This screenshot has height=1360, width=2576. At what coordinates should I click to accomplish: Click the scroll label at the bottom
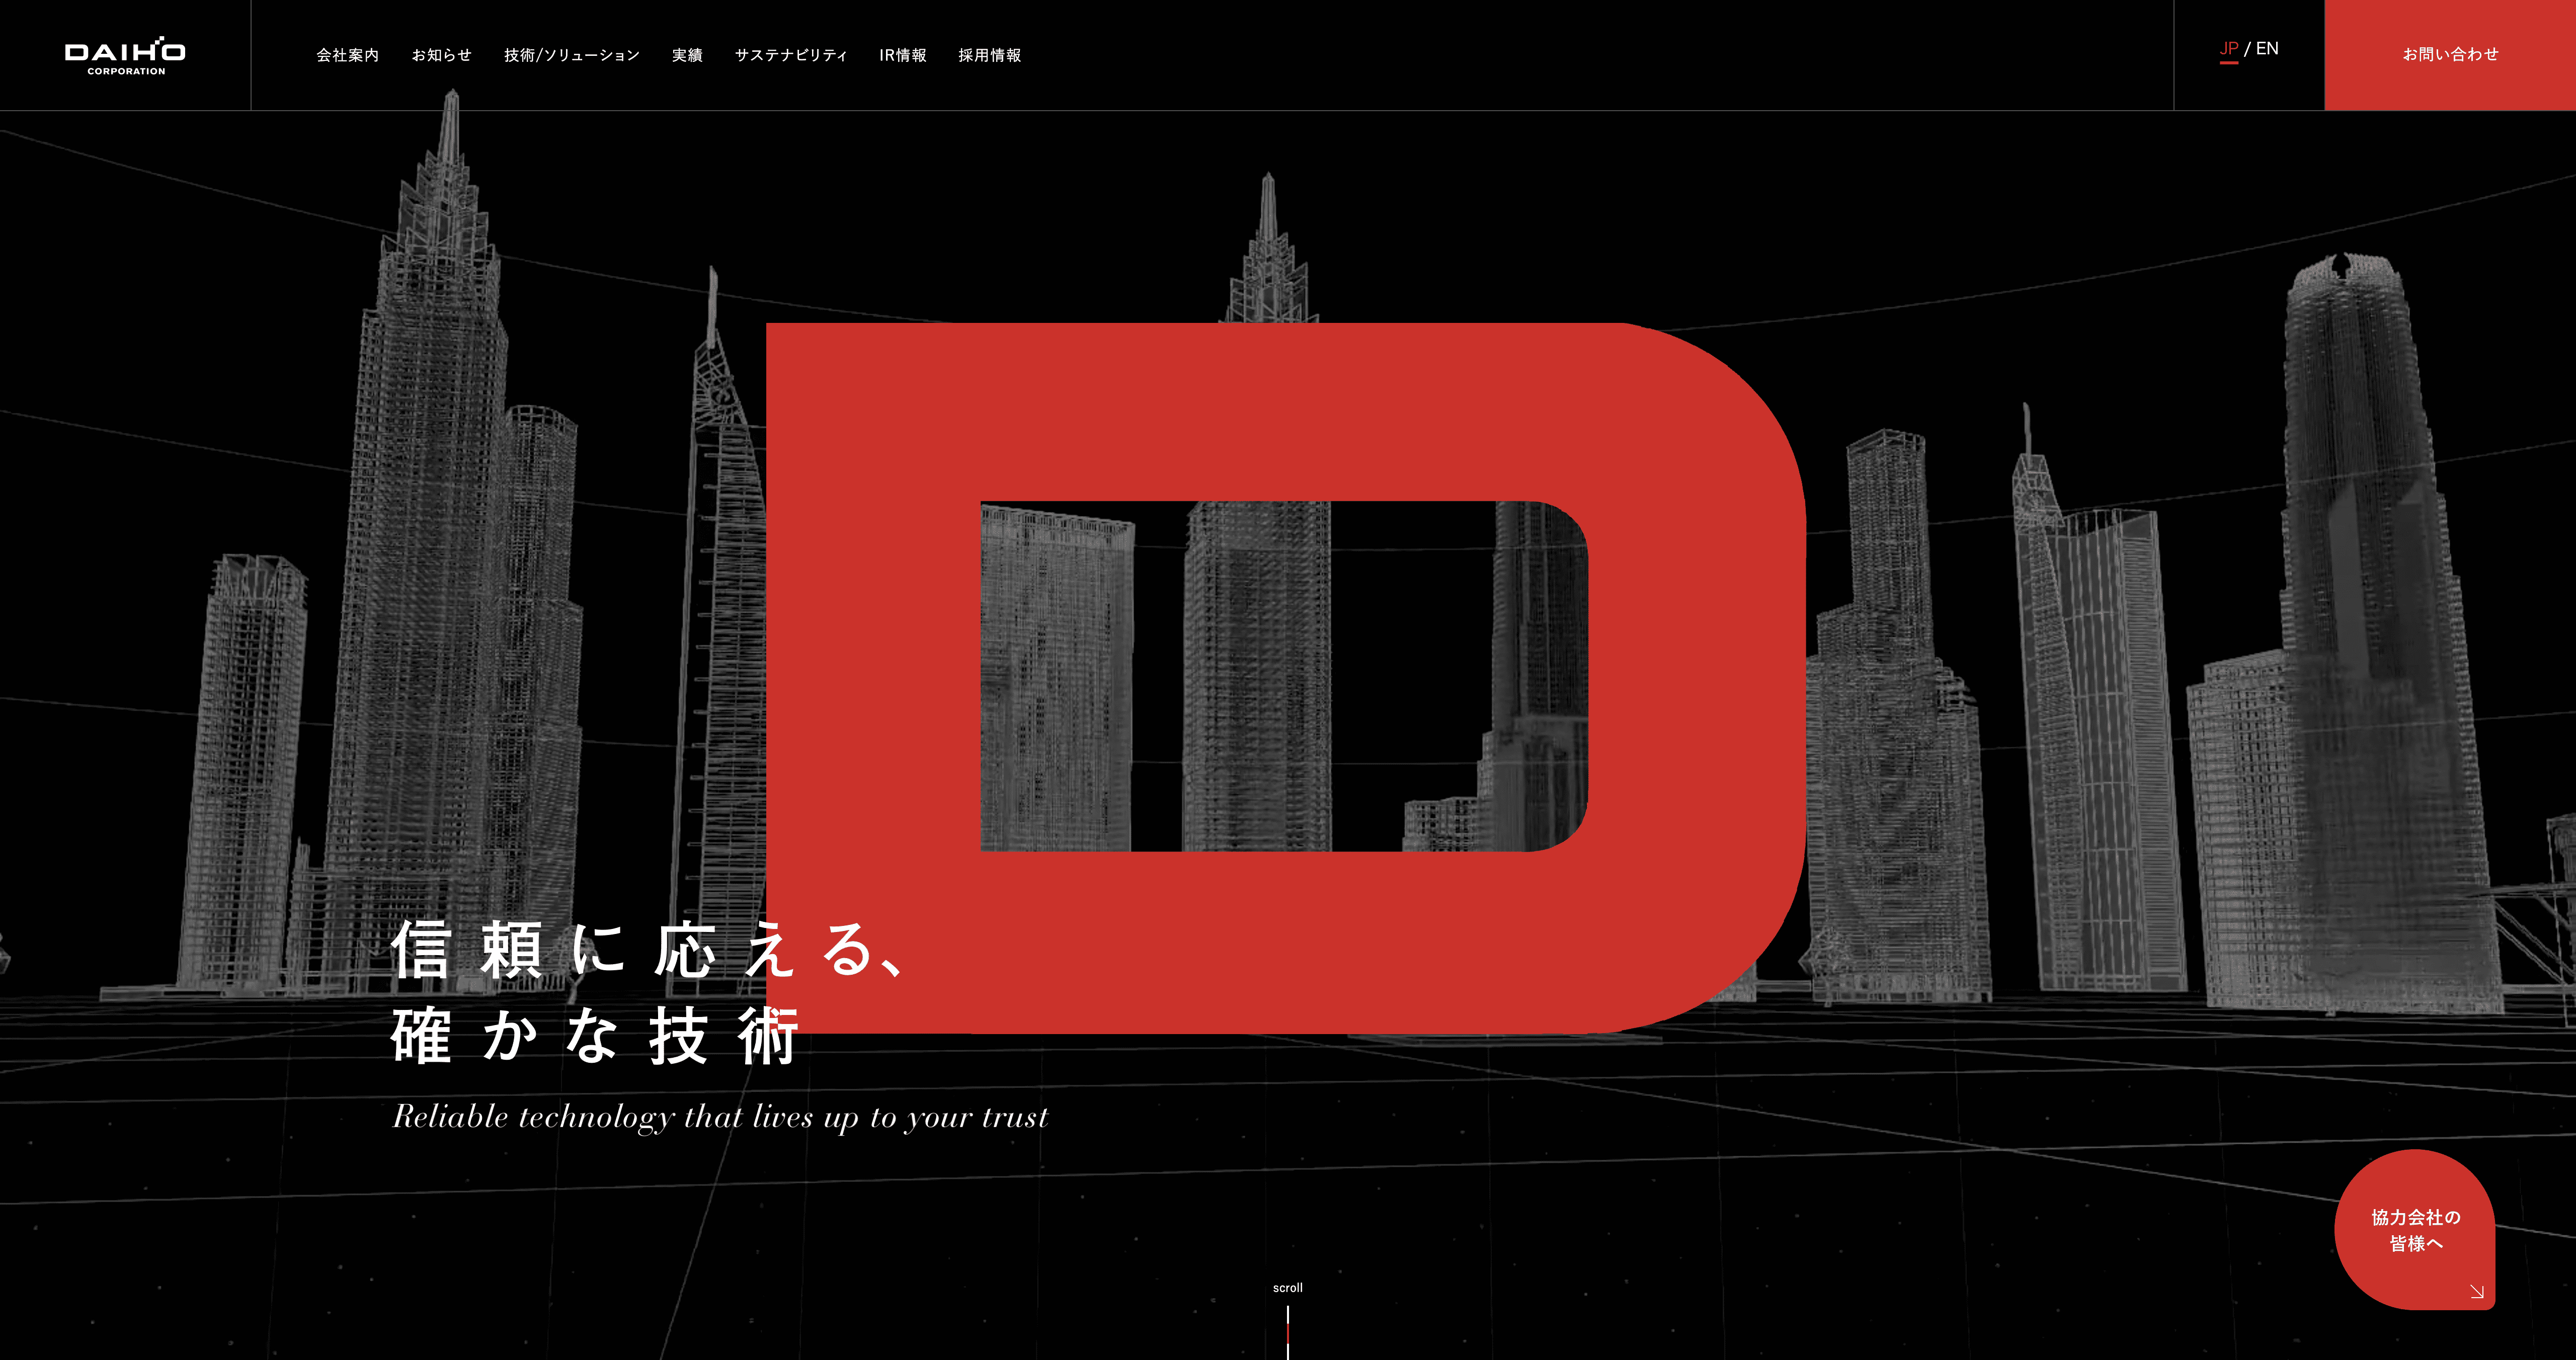[x=1287, y=1288]
